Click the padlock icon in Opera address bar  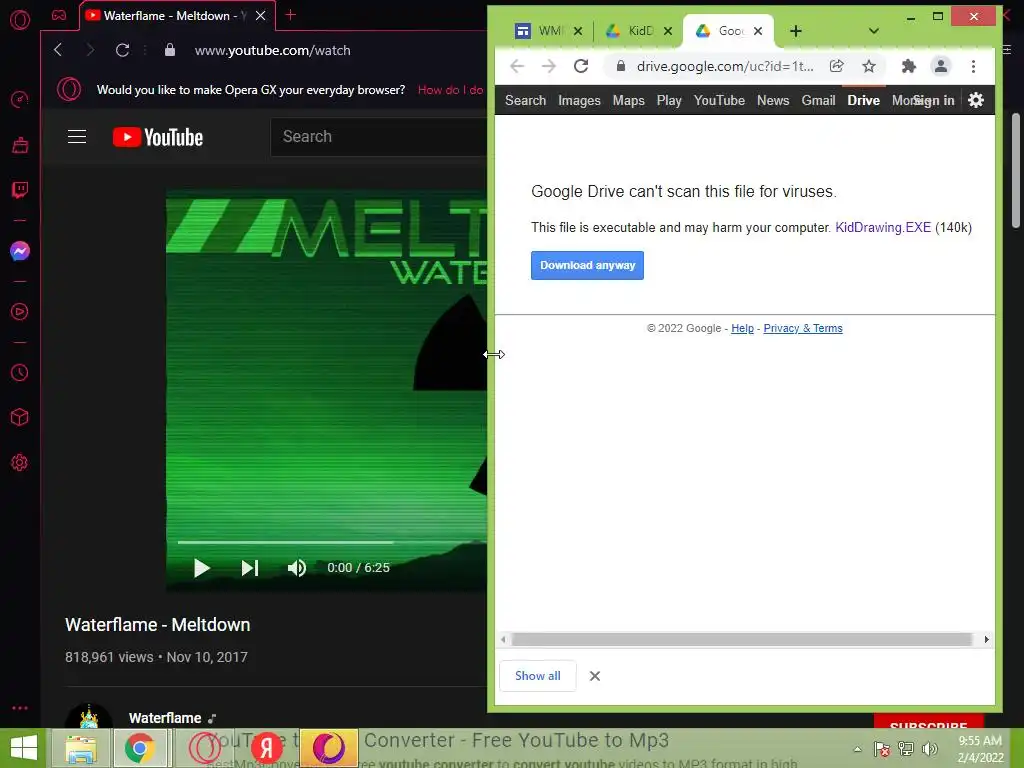click(x=170, y=50)
